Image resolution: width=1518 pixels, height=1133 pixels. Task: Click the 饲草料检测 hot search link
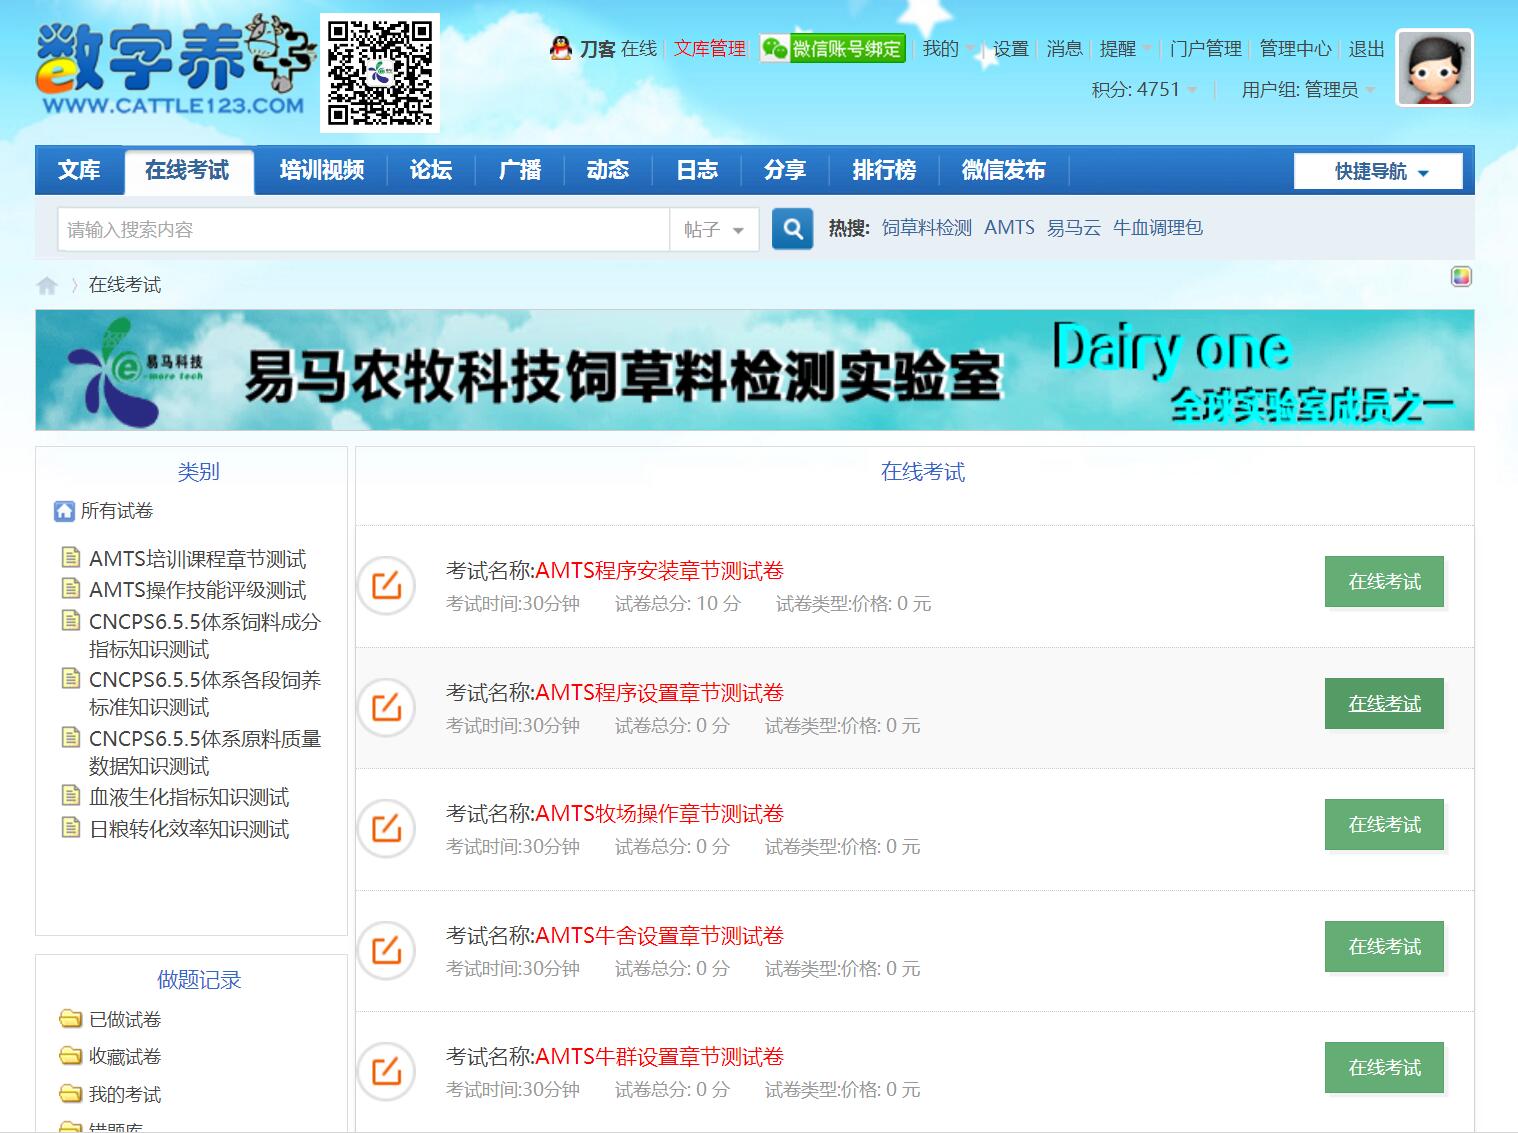click(927, 228)
